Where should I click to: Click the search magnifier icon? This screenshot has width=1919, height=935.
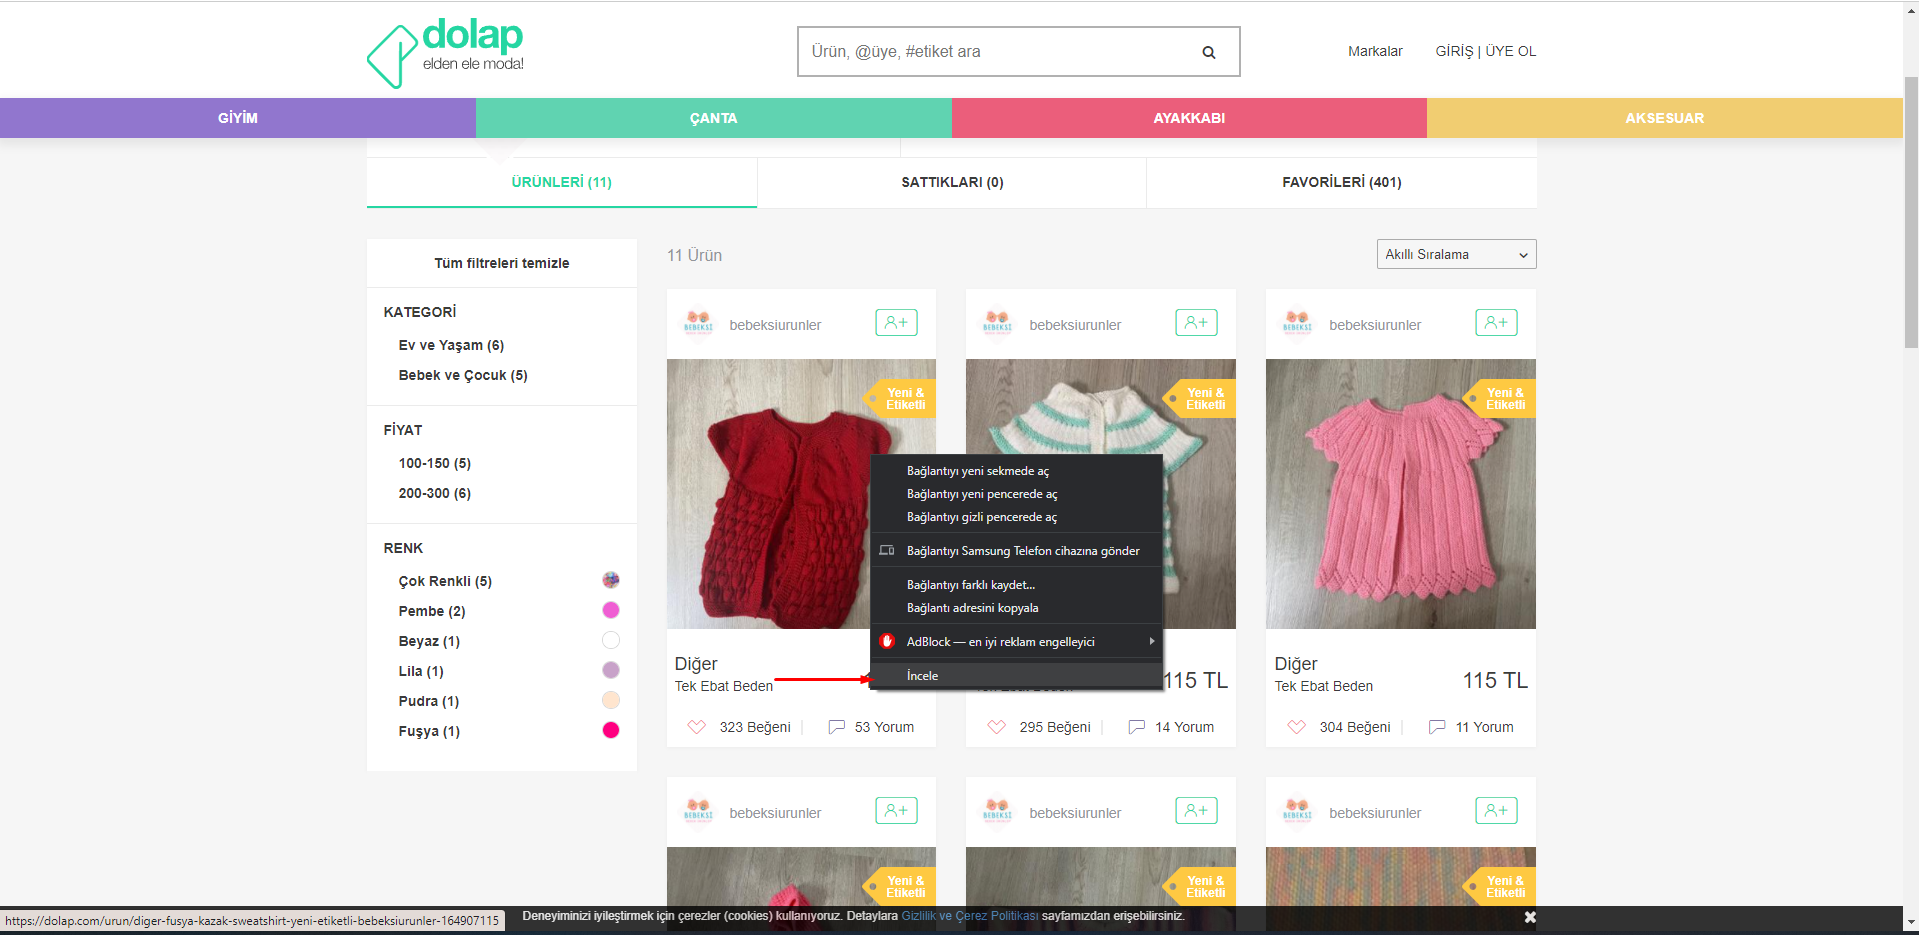[x=1209, y=52]
